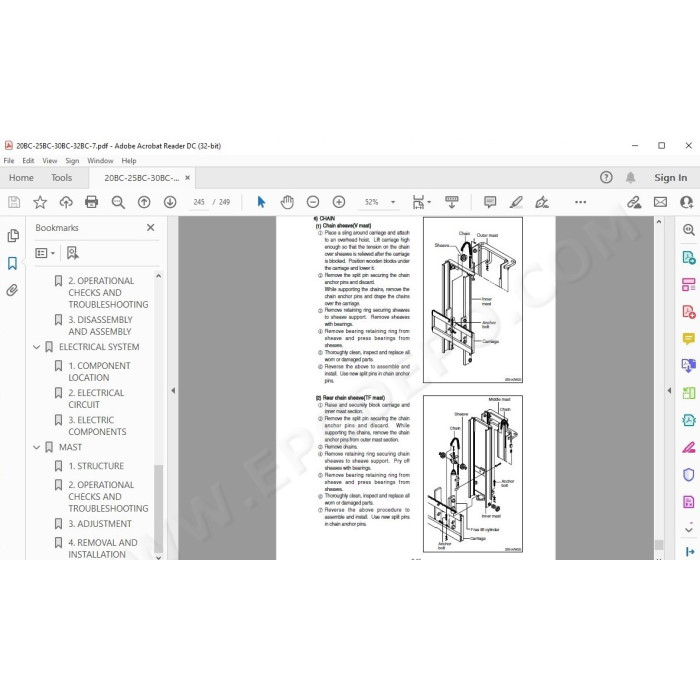Viewport: 700px width, 700px height.
Task: Close the 20BC-25BC-30BC document tab
Action: pyautogui.click(x=188, y=178)
